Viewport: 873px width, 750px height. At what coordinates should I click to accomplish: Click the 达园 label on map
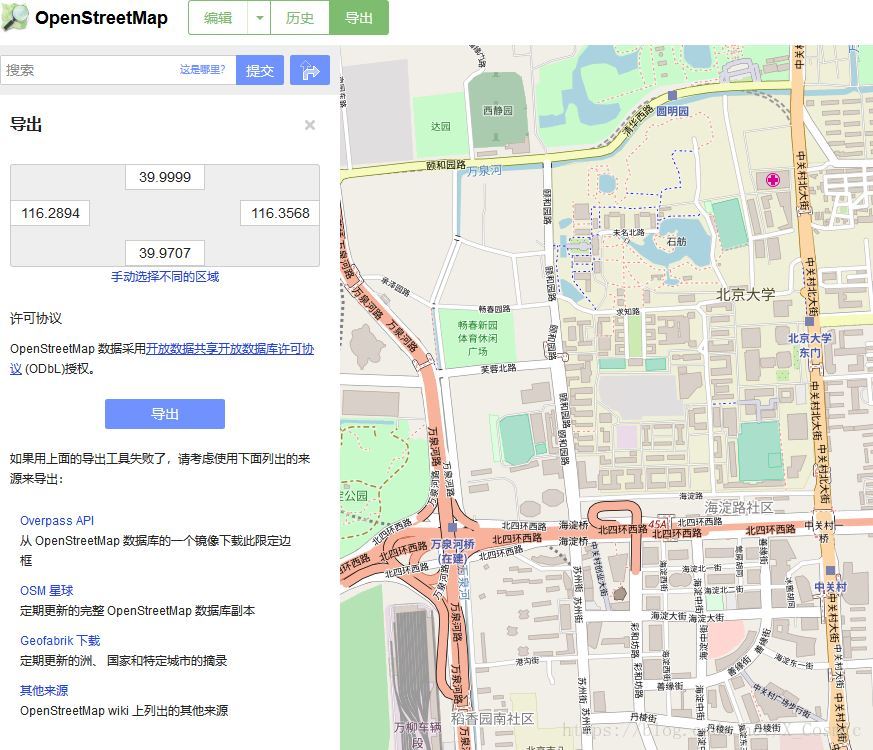[440, 126]
